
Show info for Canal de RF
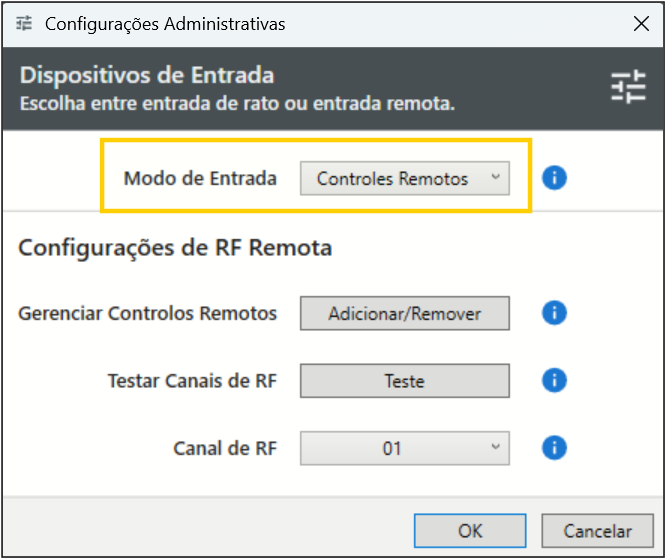pos(554,447)
